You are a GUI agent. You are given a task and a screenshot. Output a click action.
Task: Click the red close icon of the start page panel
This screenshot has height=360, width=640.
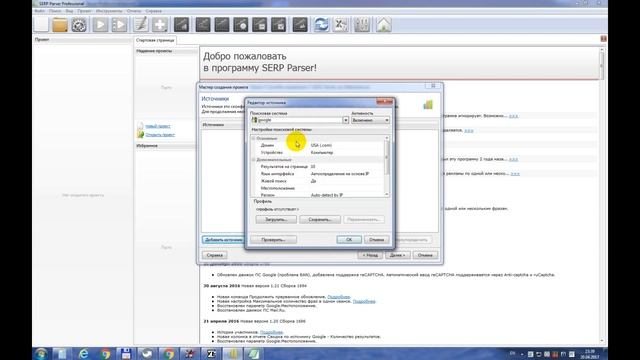603,39
